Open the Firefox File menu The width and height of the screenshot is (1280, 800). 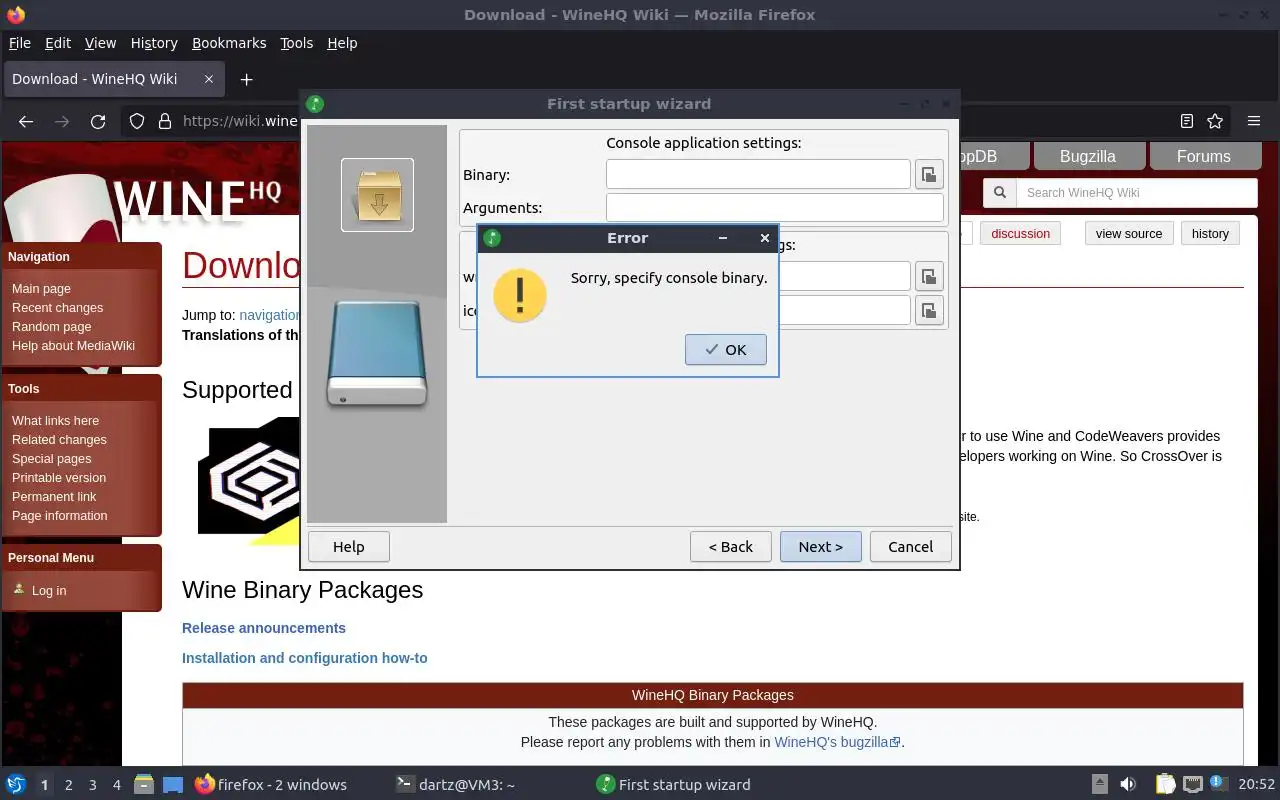[x=20, y=43]
